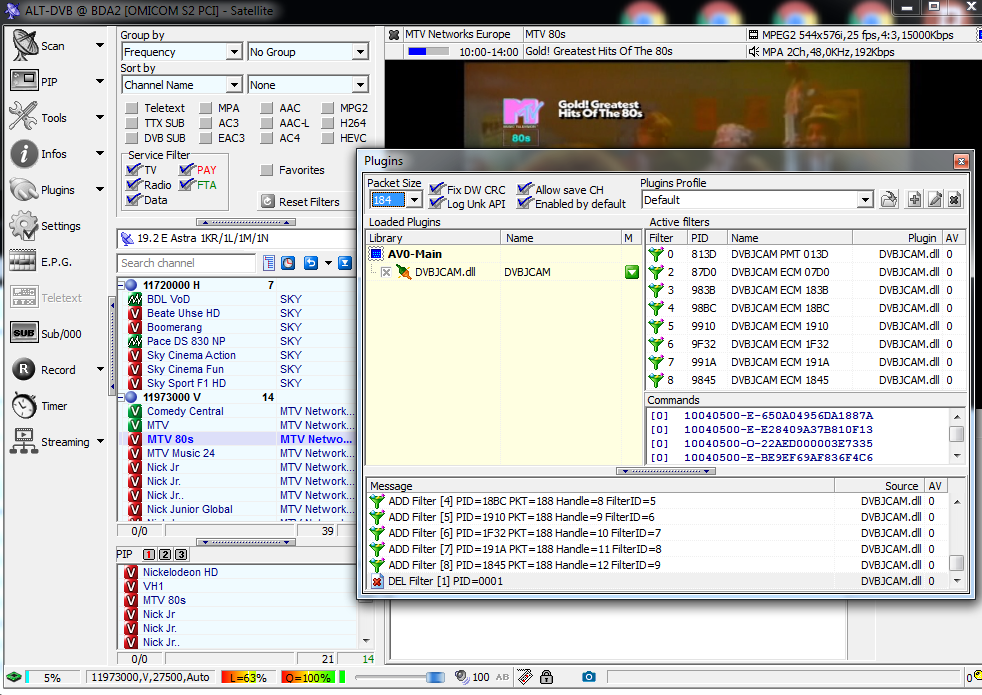982x695 pixels.
Task: Click the PIP screen icon in sidebar
Action: [x=24, y=81]
